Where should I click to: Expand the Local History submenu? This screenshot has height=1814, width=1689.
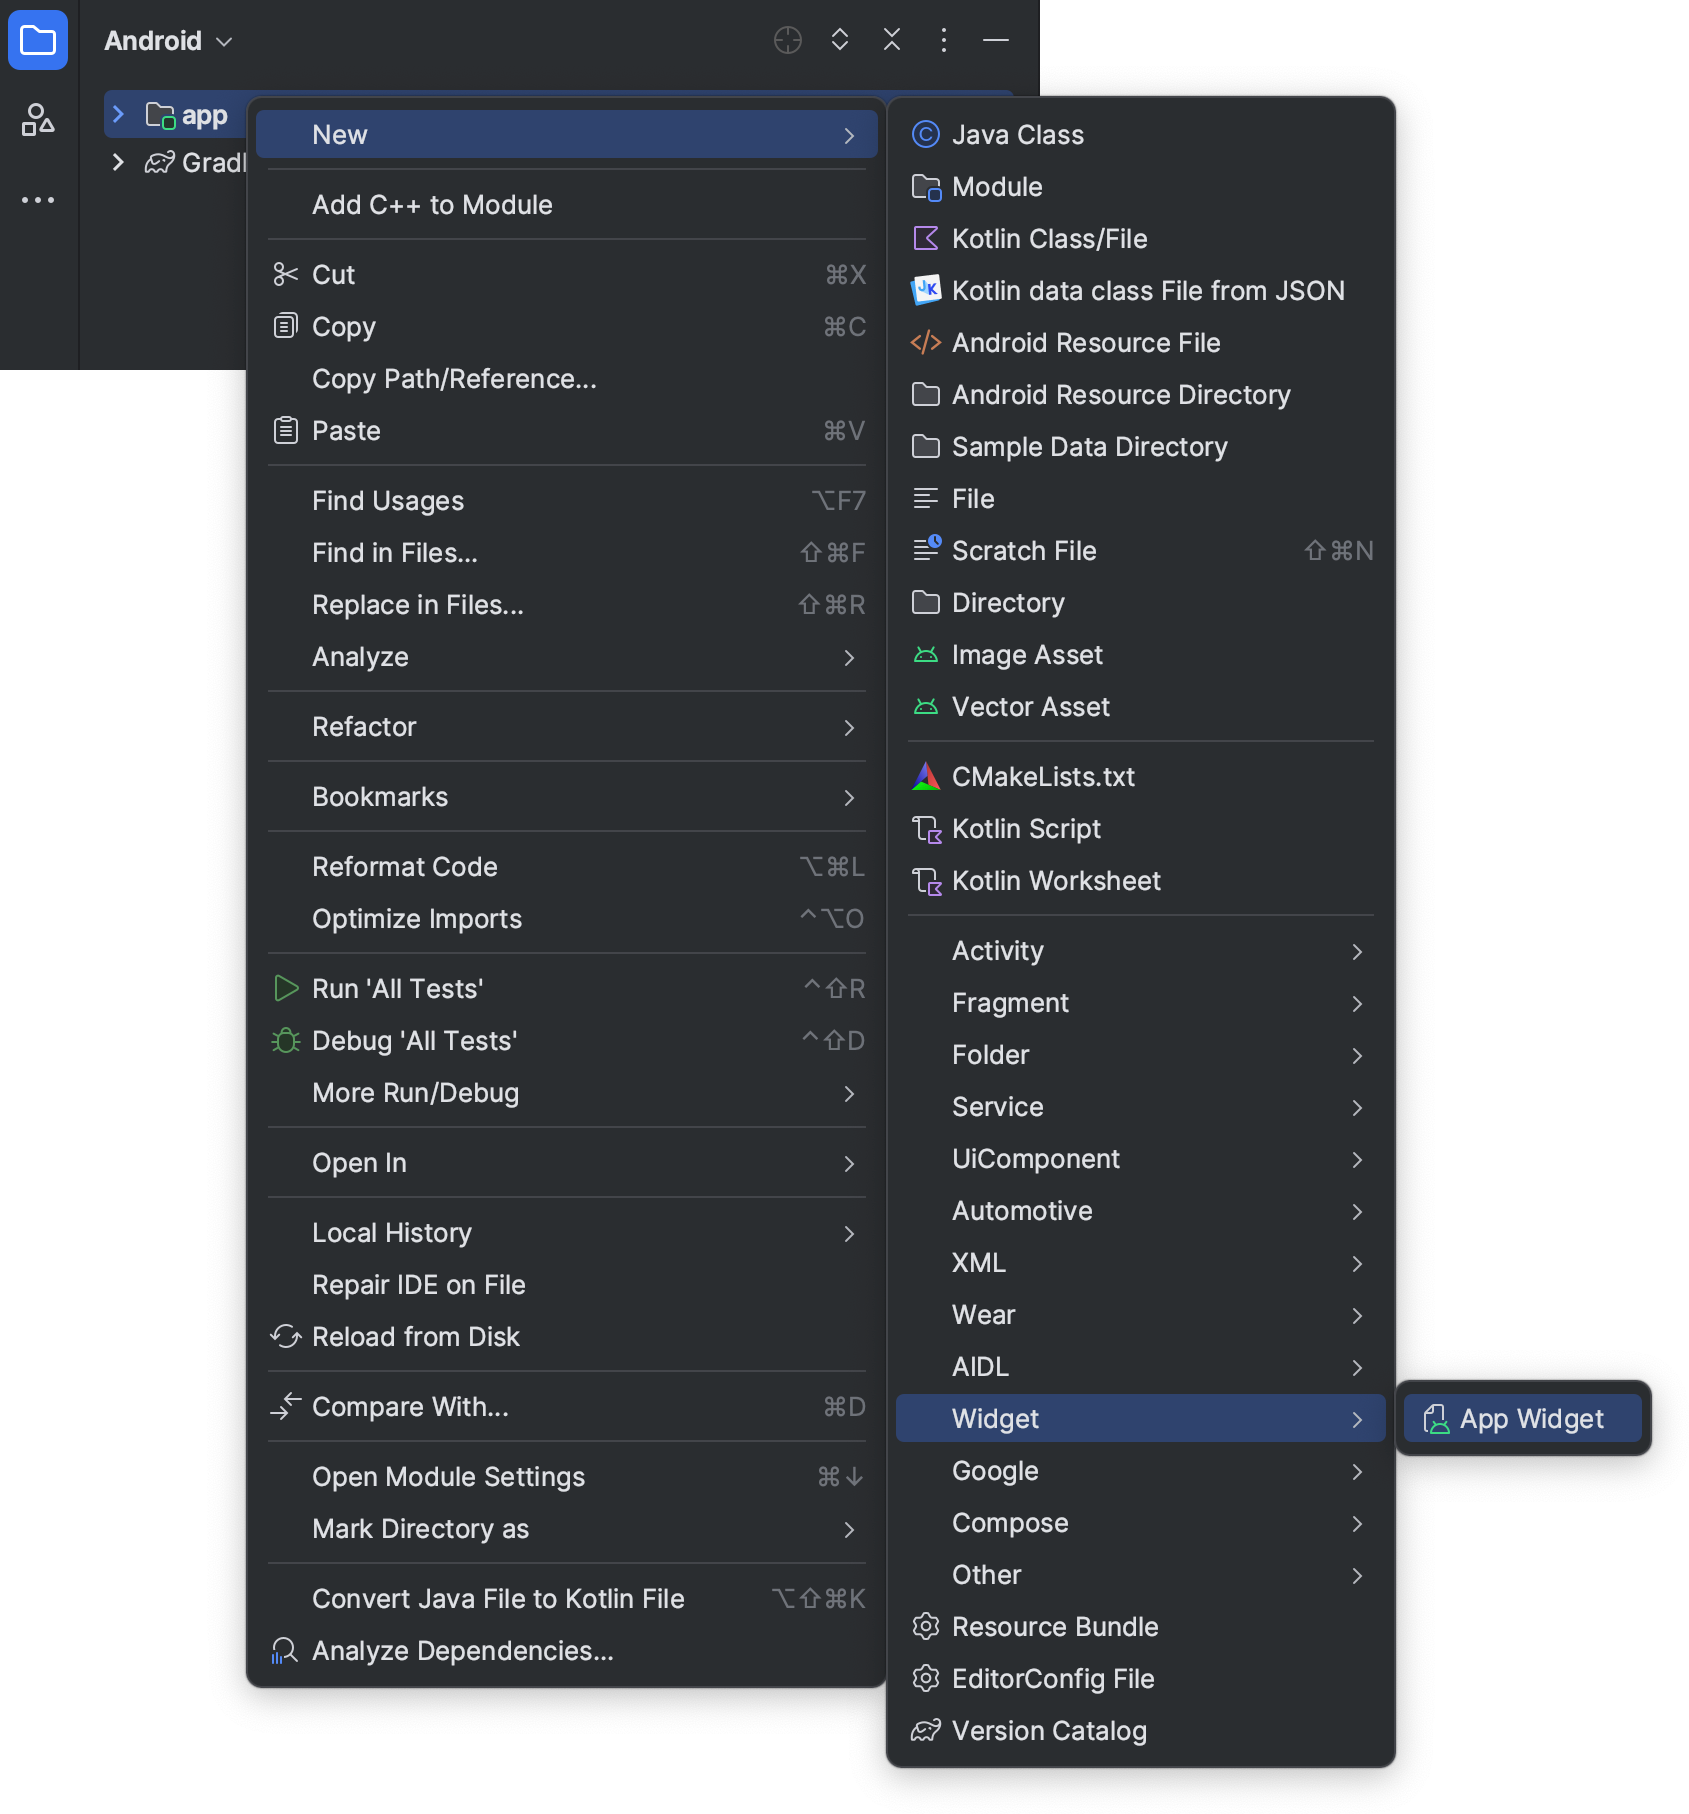566,1232
